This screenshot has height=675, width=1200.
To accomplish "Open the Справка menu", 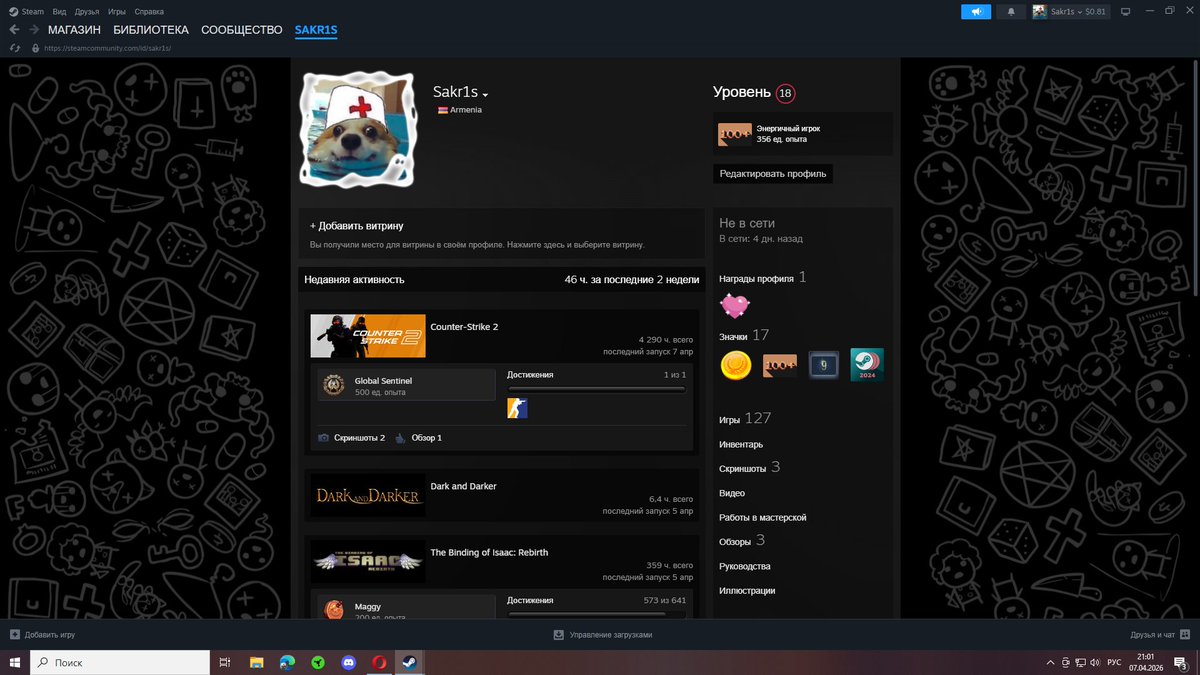I will pyautogui.click(x=149, y=11).
